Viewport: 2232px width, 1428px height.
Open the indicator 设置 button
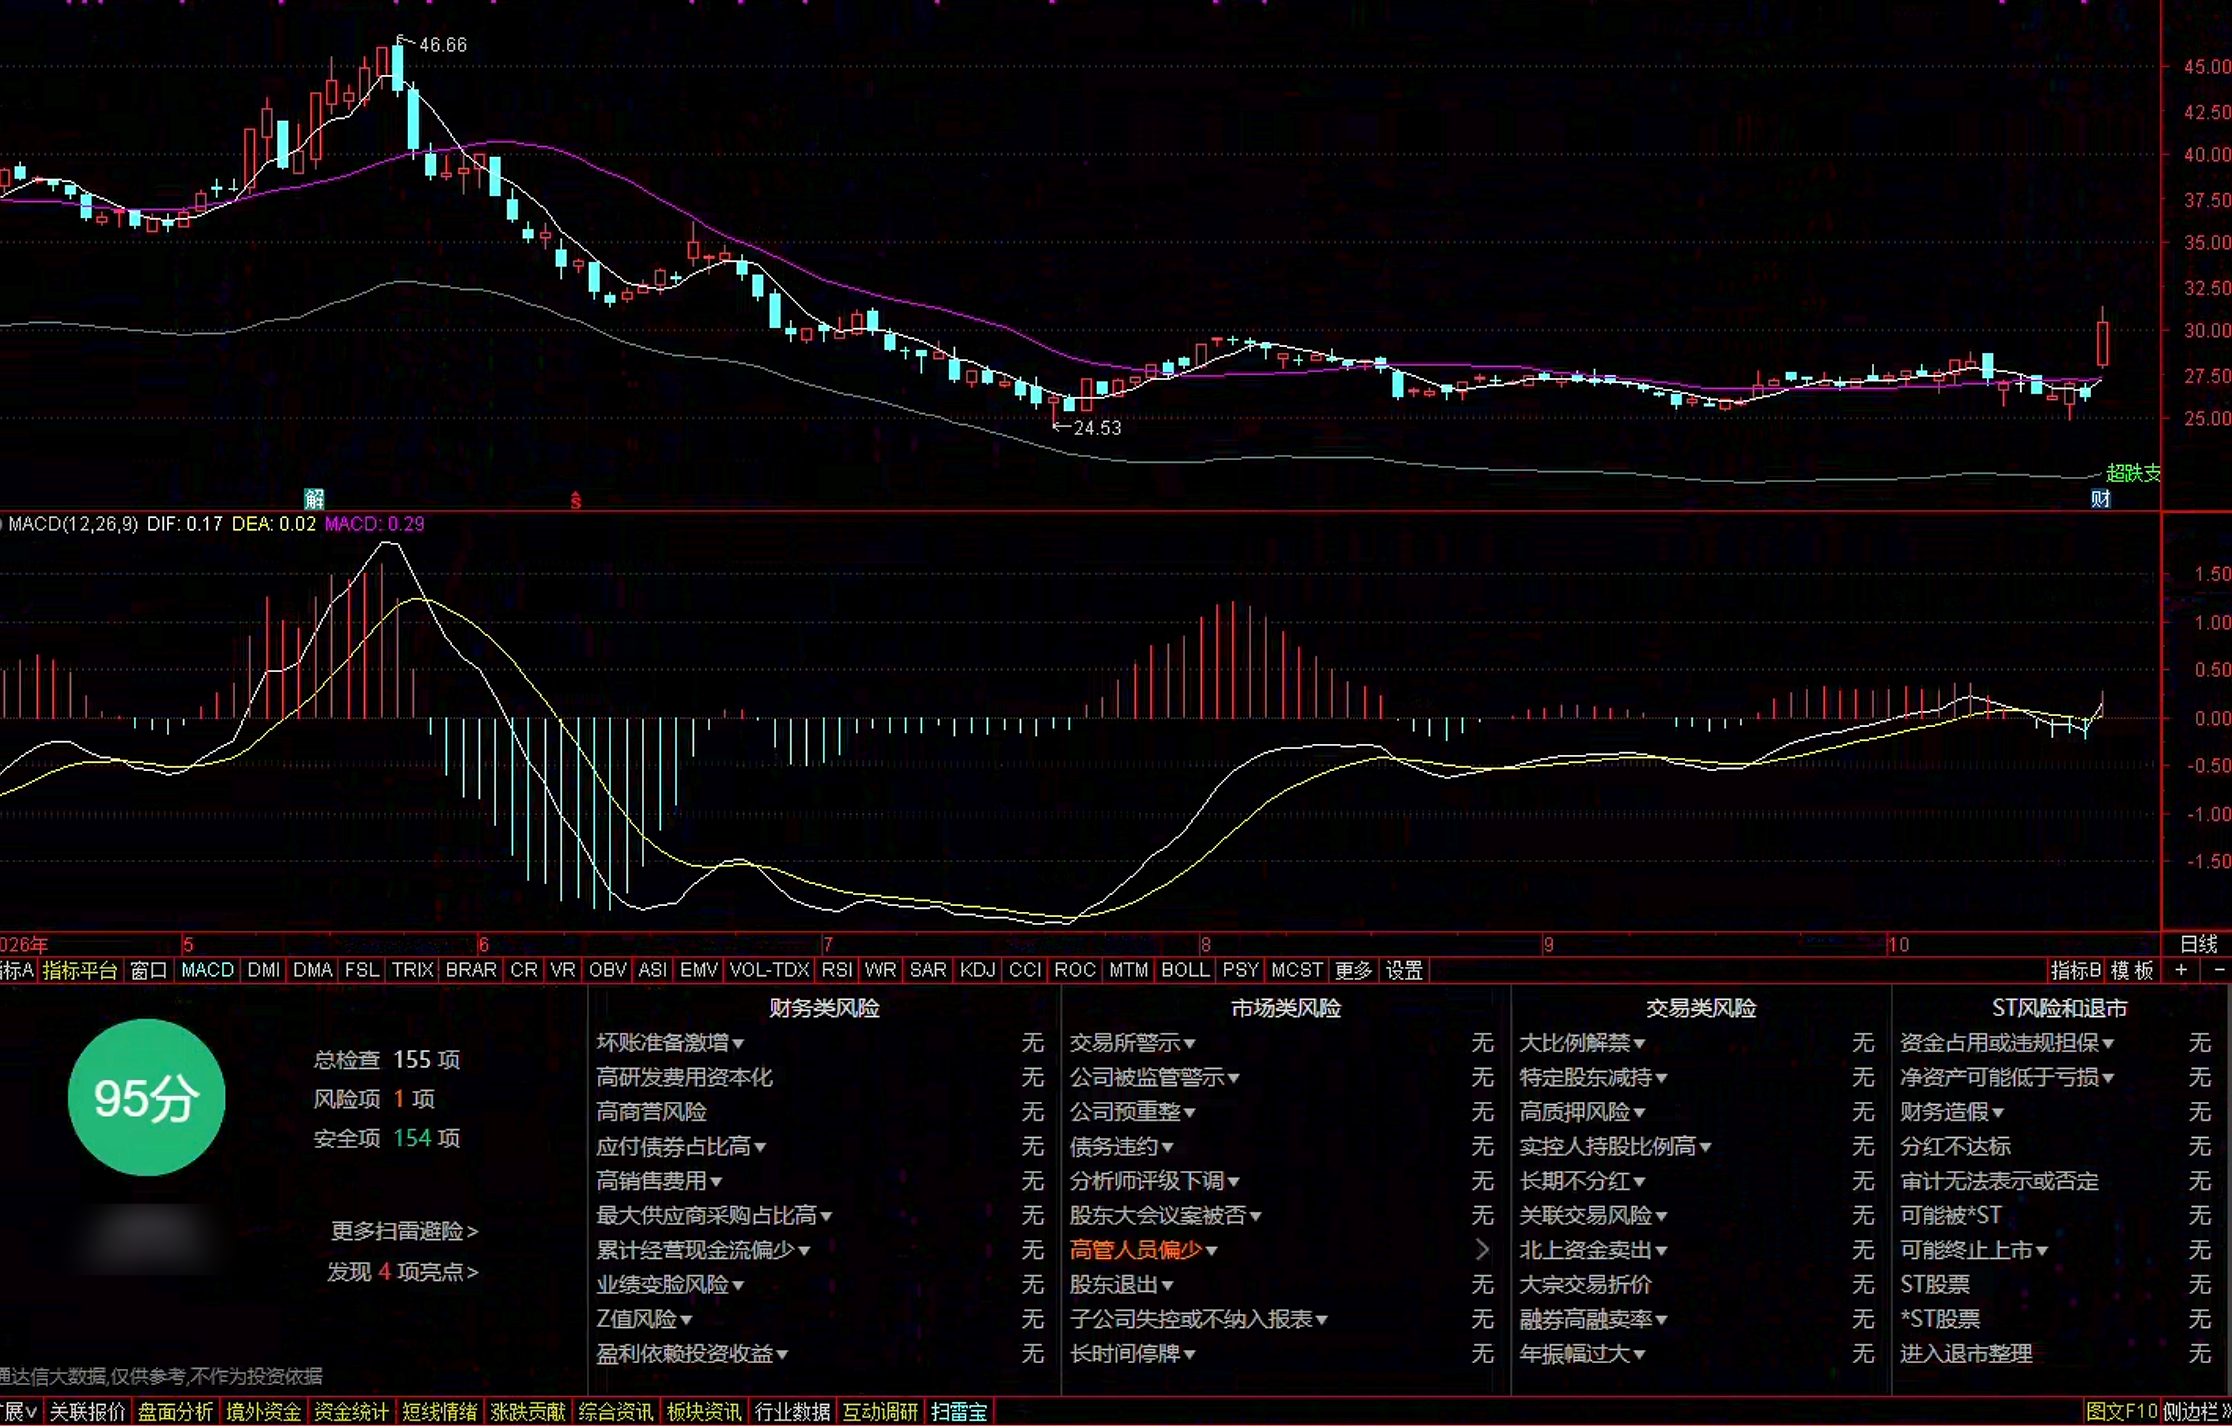pyautogui.click(x=1404, y=969)
